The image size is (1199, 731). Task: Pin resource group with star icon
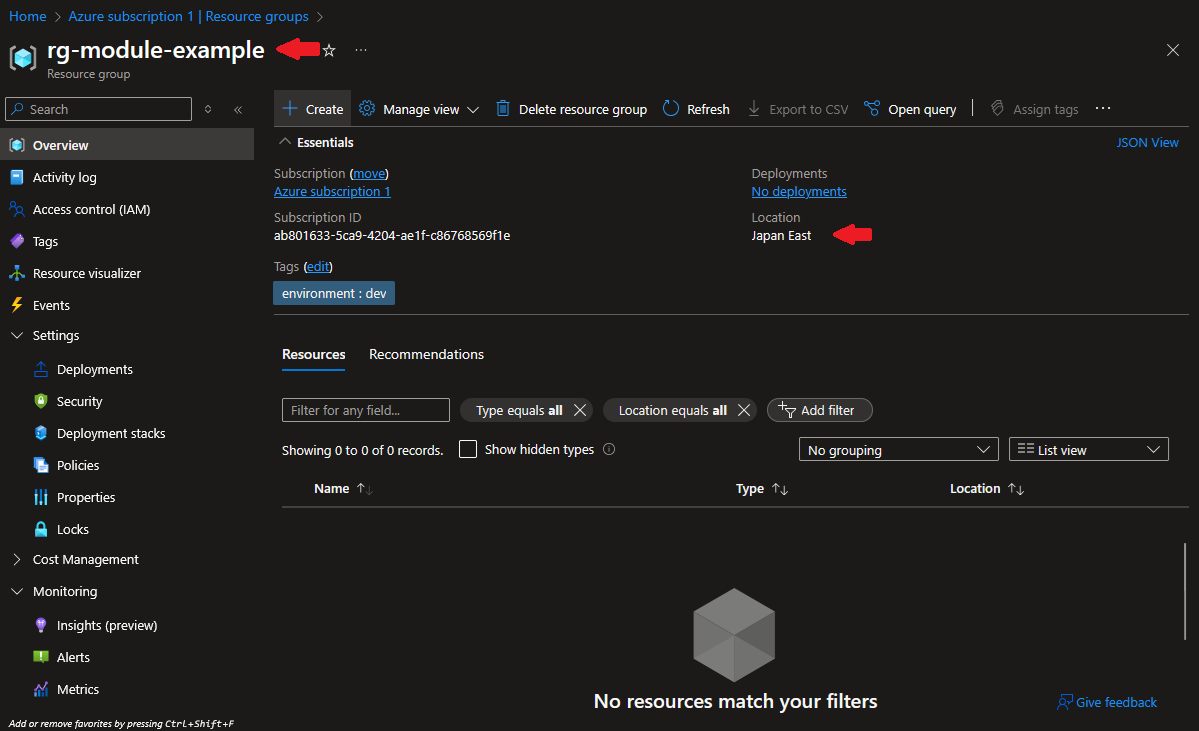(329, 50)
